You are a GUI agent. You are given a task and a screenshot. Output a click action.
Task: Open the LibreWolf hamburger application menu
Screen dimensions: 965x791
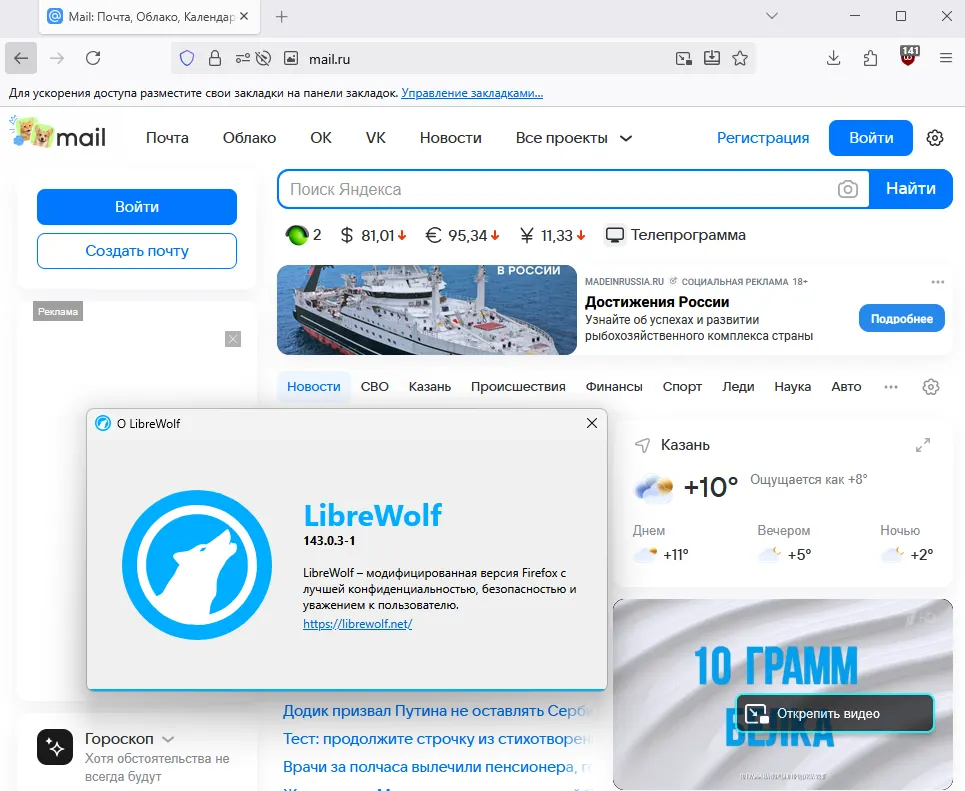(x=946, y=58)
